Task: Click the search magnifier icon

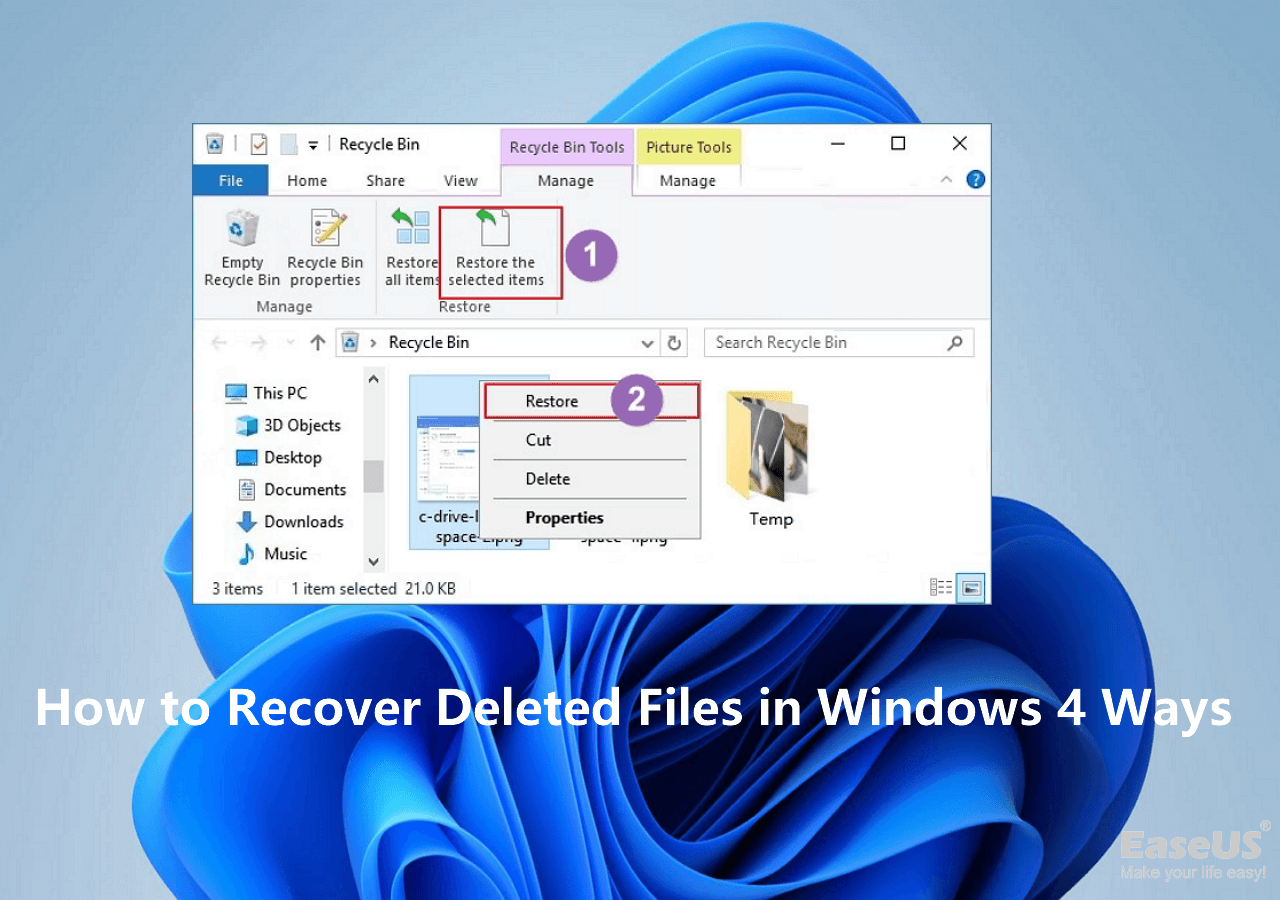Action: click(955, 342)
